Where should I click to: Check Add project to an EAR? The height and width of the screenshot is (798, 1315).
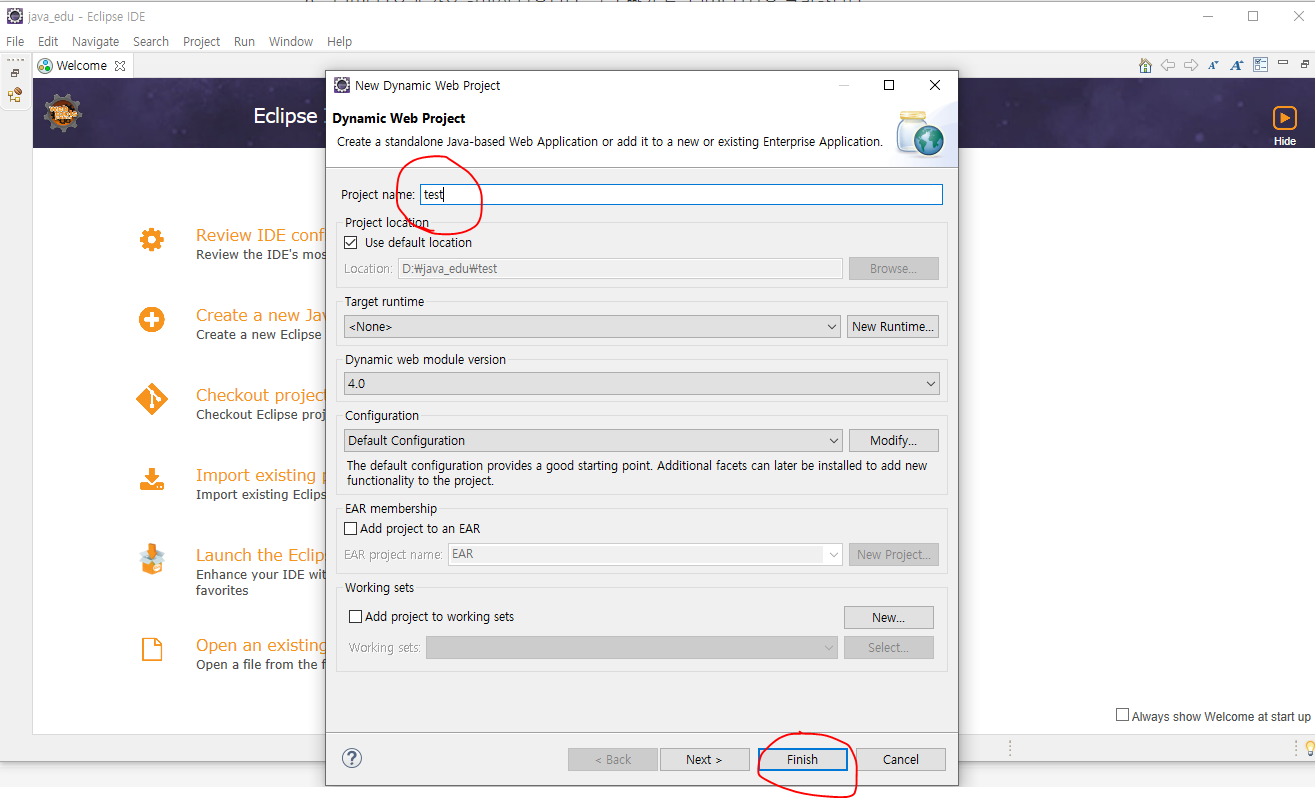coord(351,528)
